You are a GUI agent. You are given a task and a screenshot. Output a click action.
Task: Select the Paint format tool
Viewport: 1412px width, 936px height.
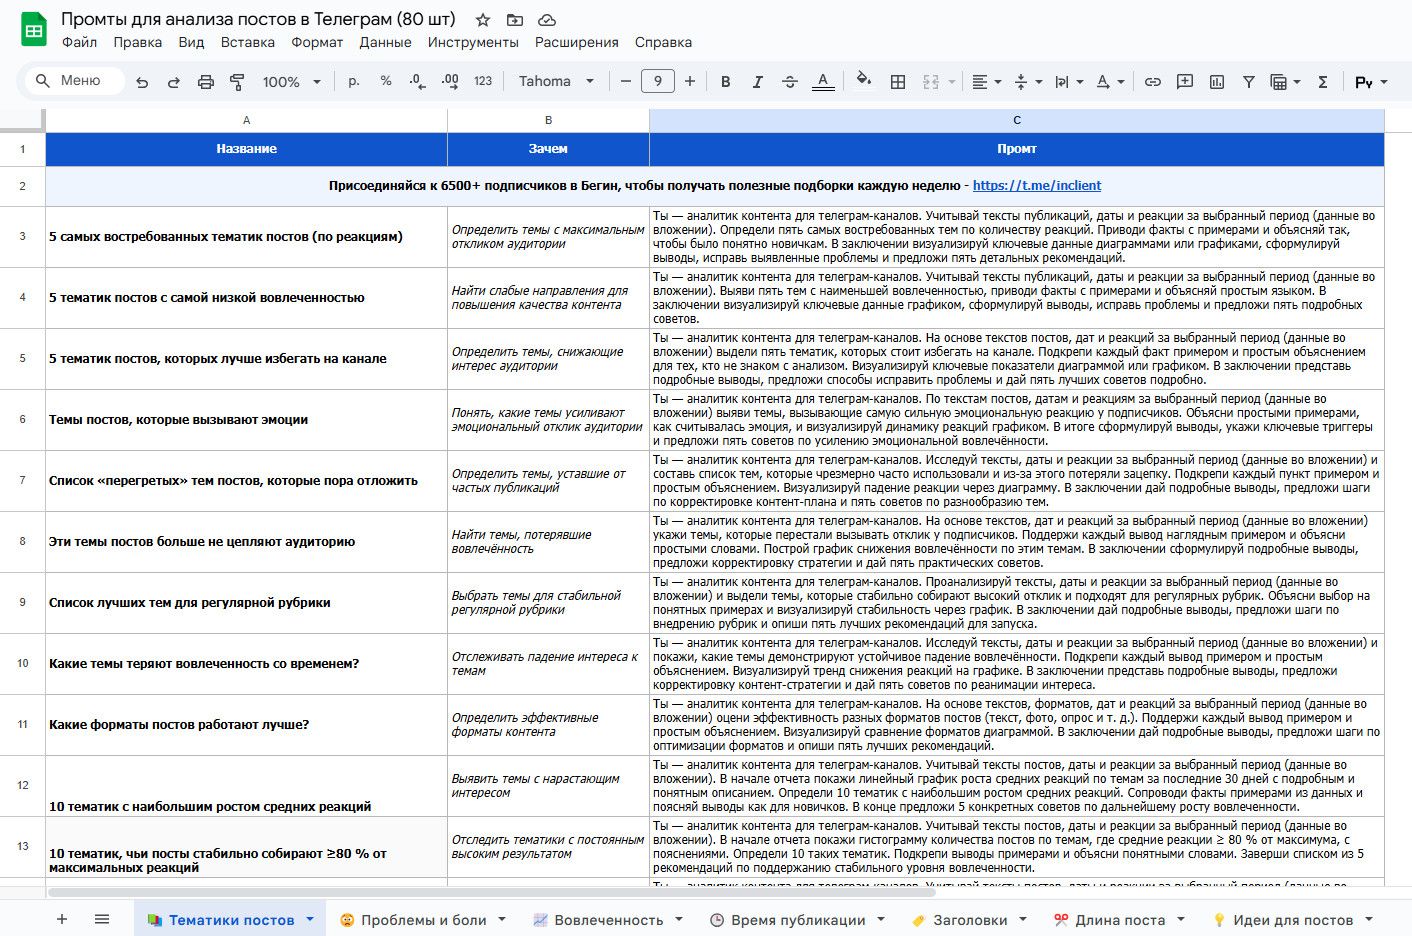click(238, 81)
